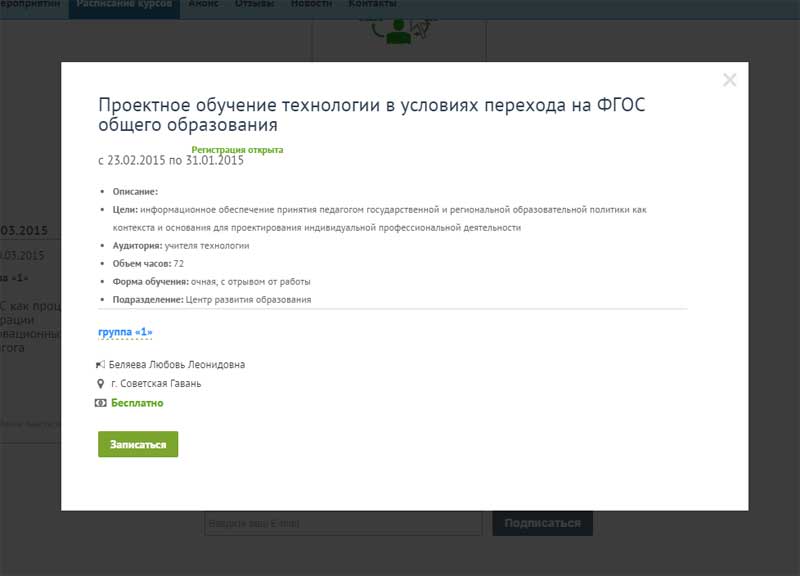Click the 'Форма обучения: очная' line
The width and height of the screenshot is (800, 576).
coord(212,282)
